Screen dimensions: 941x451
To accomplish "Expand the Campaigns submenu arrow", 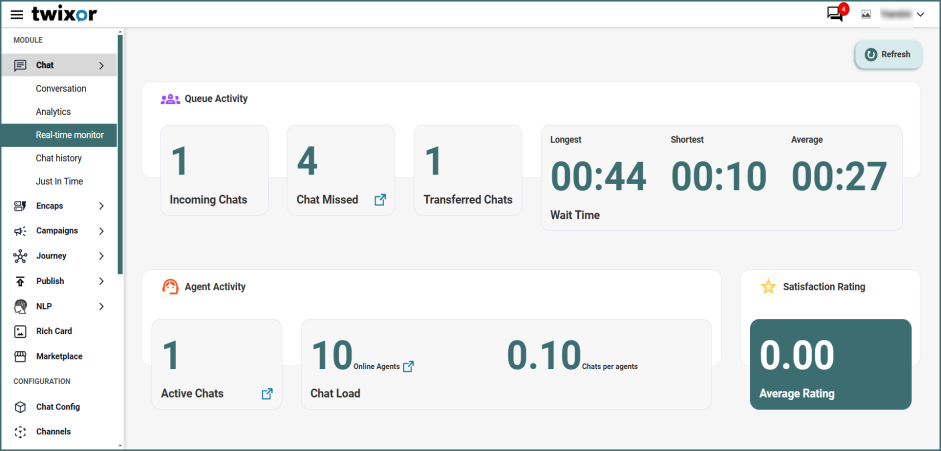I will [101, 231].
